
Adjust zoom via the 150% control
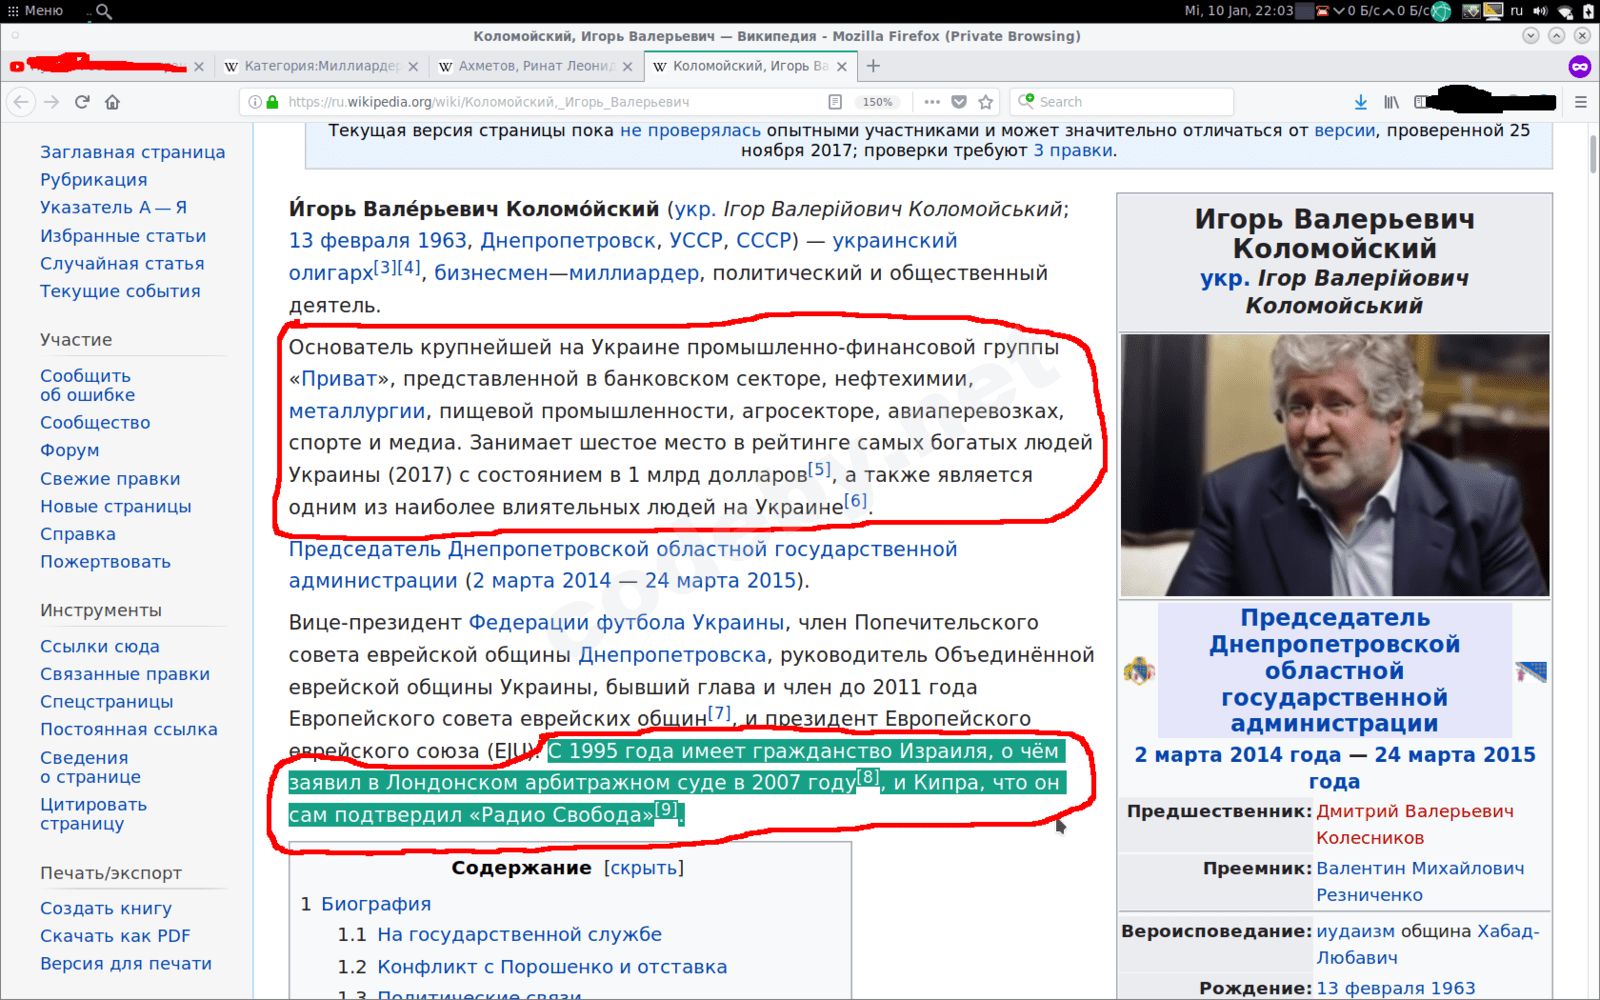878,101
